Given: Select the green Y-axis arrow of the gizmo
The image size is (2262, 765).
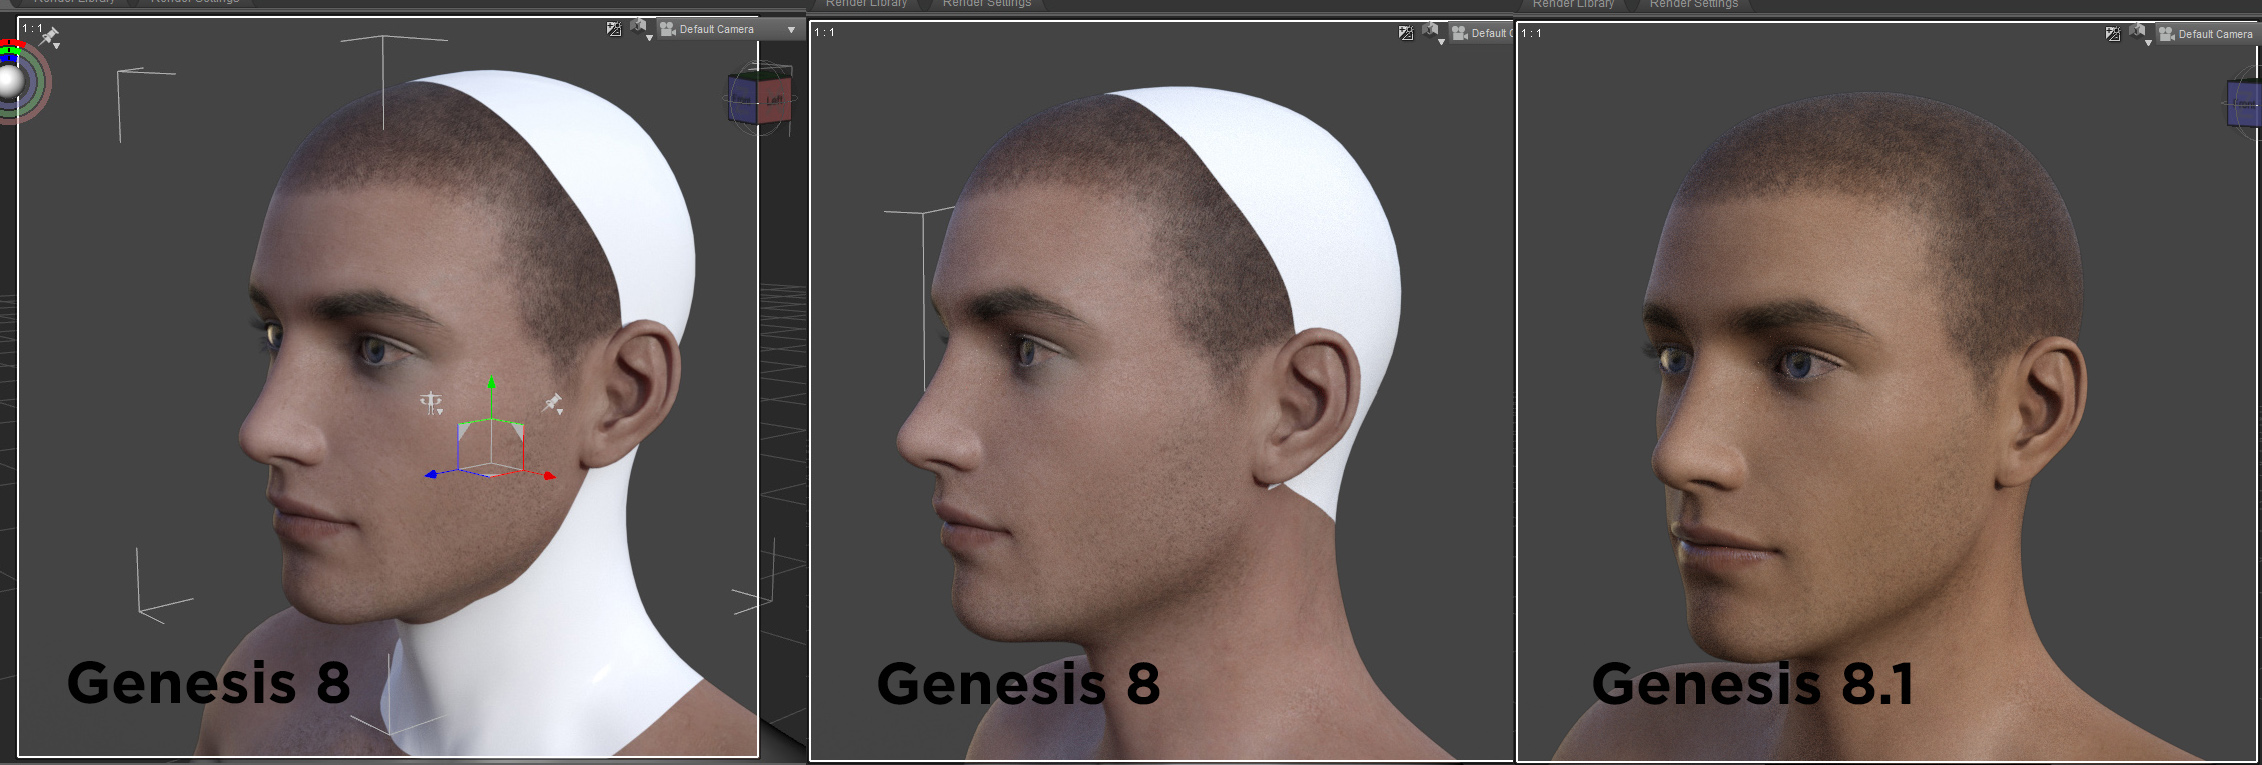Looking at the screenshot, I should tap(491, 383).
